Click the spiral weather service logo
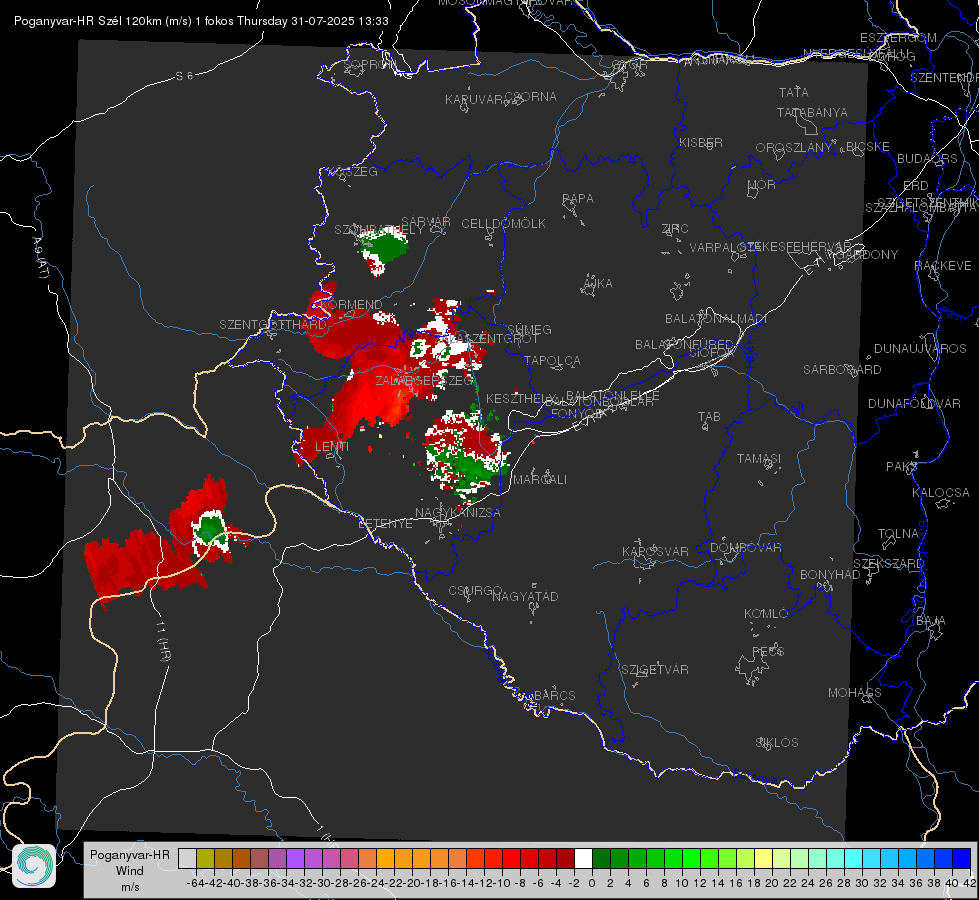The image size is (979, 900). coord(34,866)
